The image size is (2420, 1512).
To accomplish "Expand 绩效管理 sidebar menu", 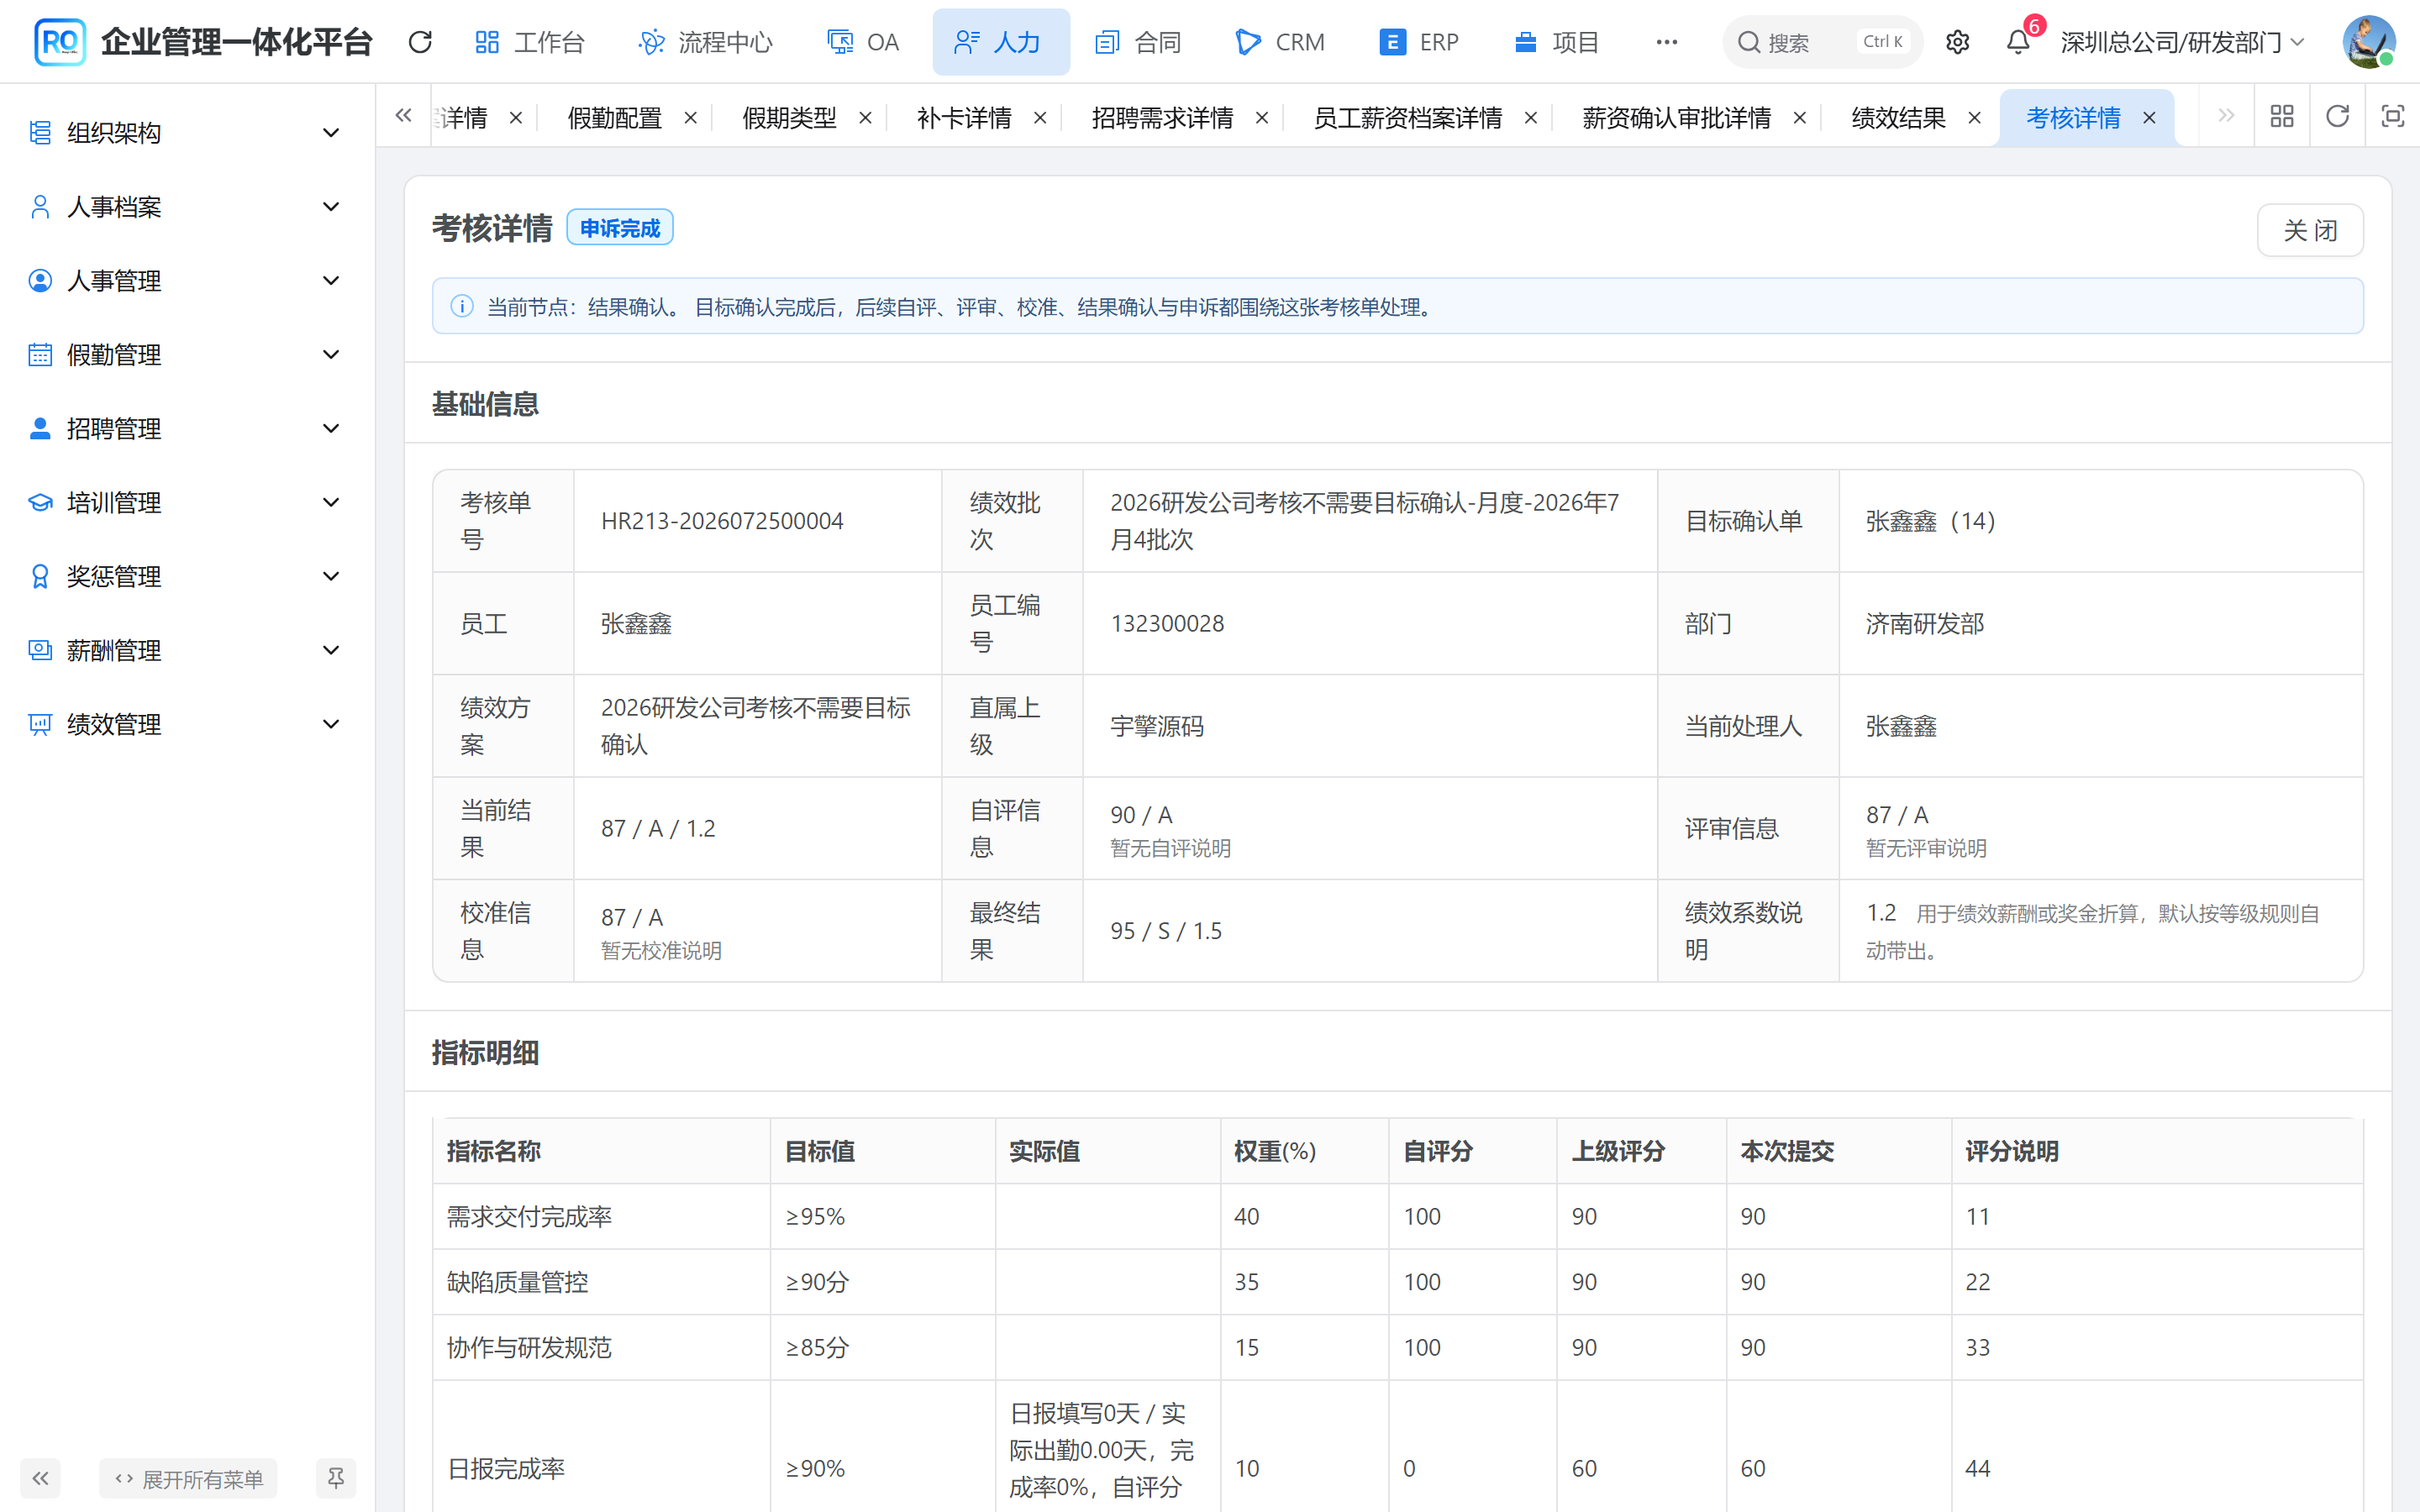I will click(x=186, y=724).
